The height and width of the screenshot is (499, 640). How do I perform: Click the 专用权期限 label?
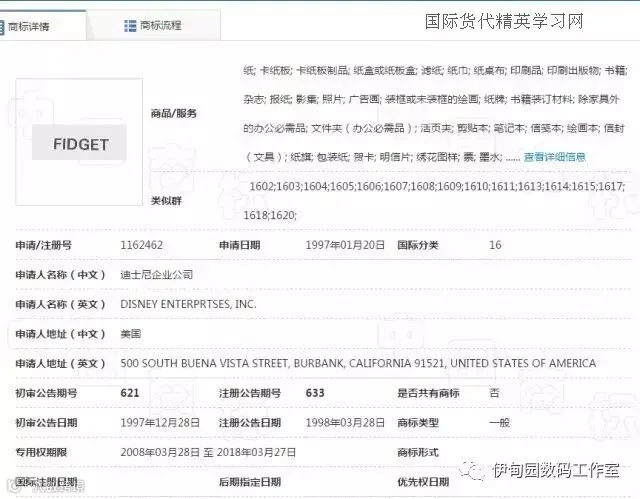tap(41, 452)
